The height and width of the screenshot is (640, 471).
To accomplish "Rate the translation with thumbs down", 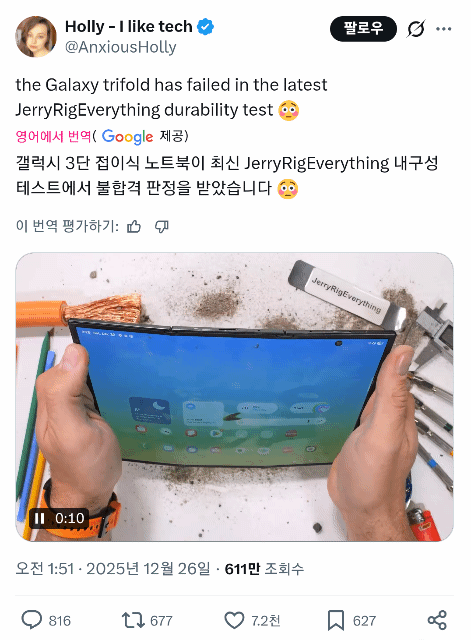I will pos(162,226).
